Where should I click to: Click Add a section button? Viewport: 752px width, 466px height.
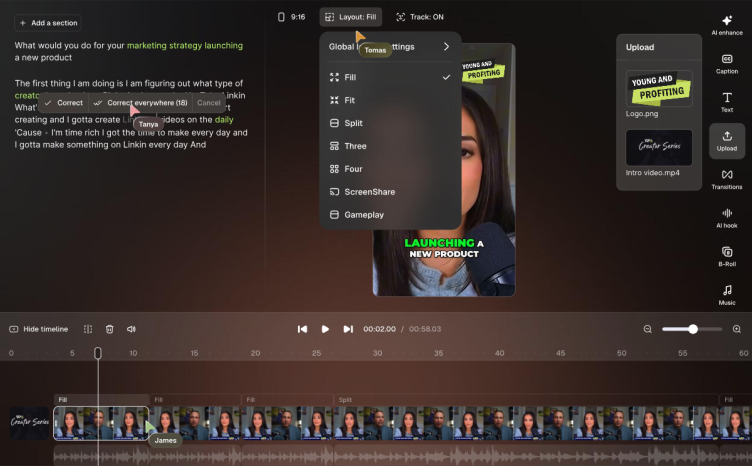click(x=46, y=22)
